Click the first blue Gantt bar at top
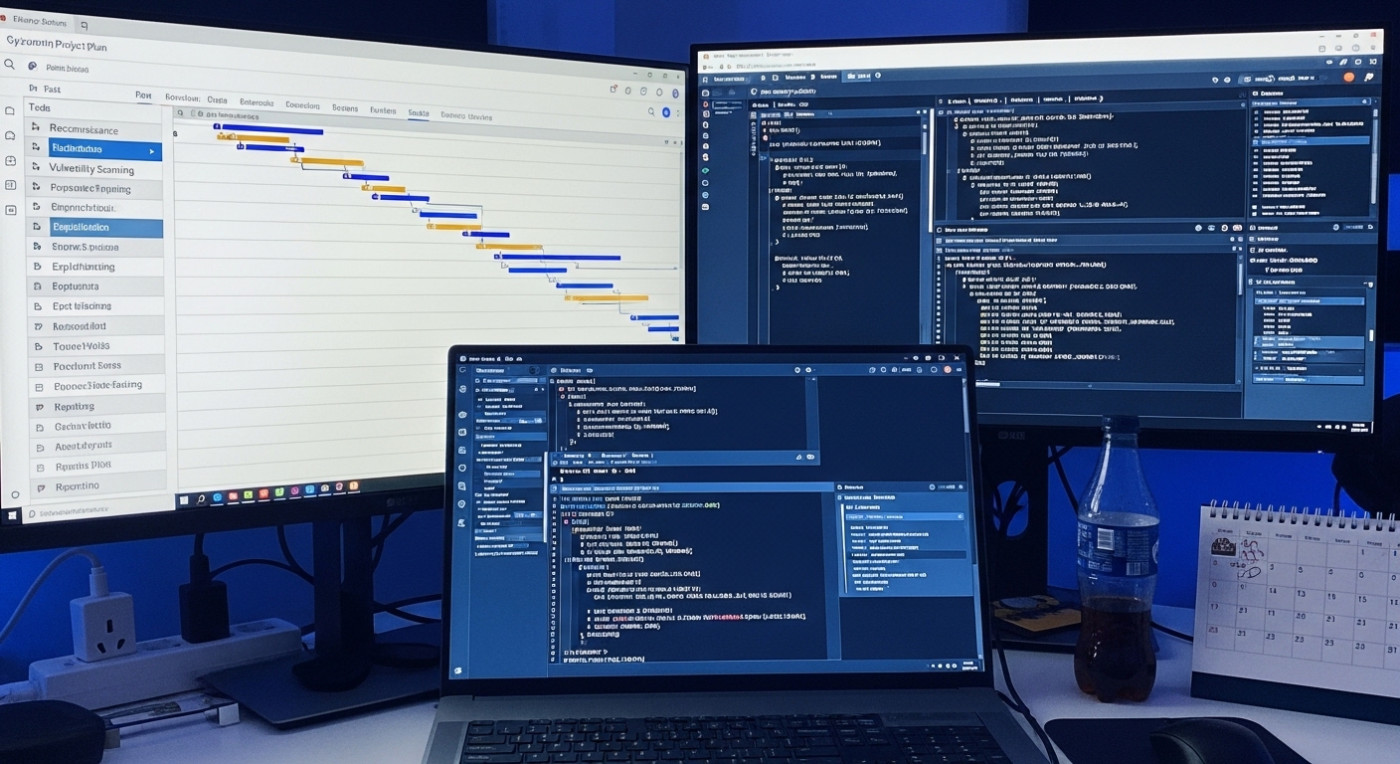This screenshot has width=1400, height=764. pos(270,130)
